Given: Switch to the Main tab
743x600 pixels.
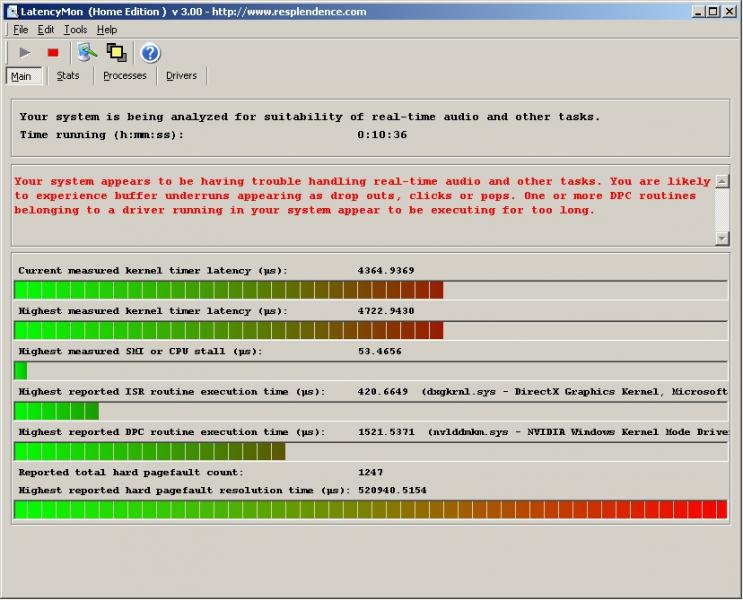Looking at the screenshot, I should click(24, 76).
